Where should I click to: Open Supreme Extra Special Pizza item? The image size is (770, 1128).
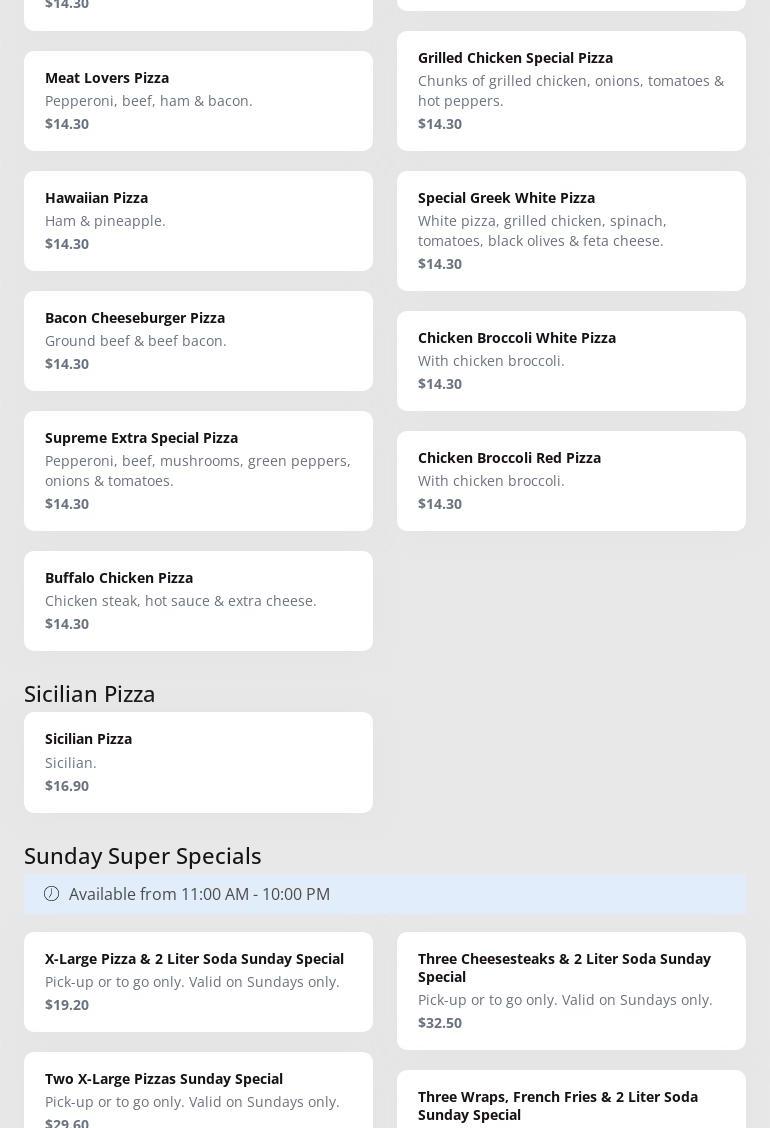pos(198,470)
